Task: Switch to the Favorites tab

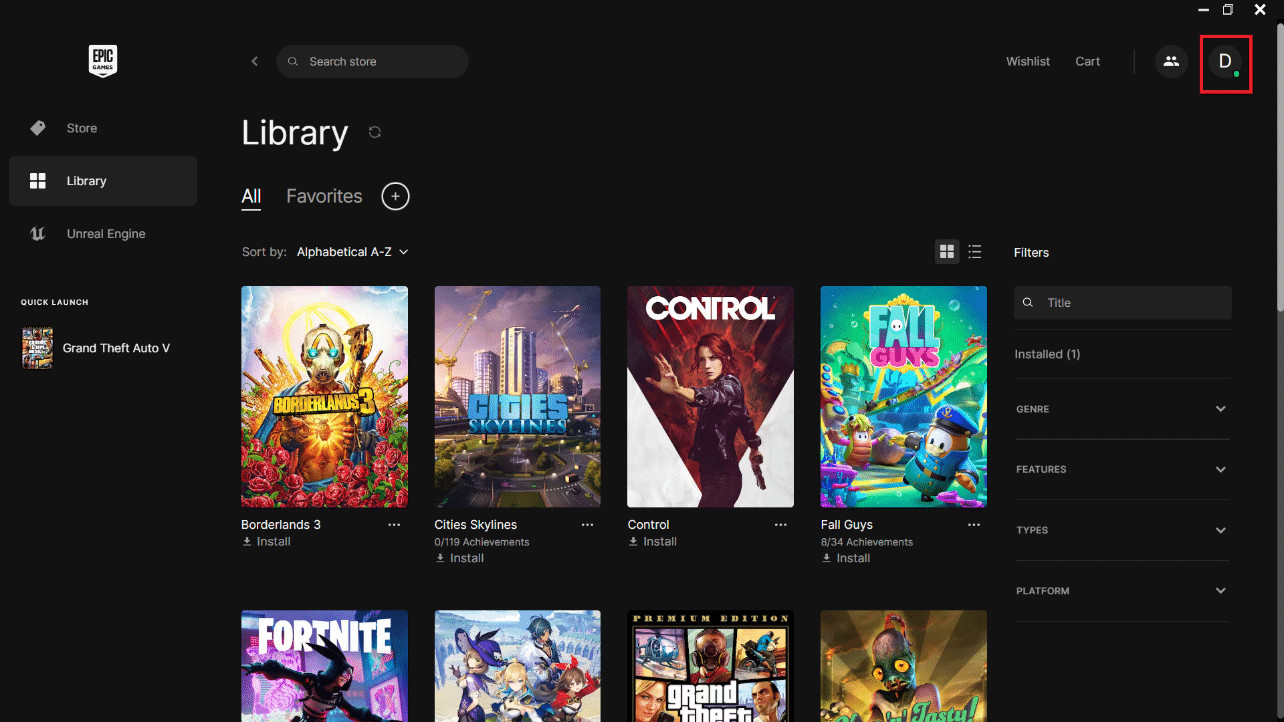Action: (324, 196)
